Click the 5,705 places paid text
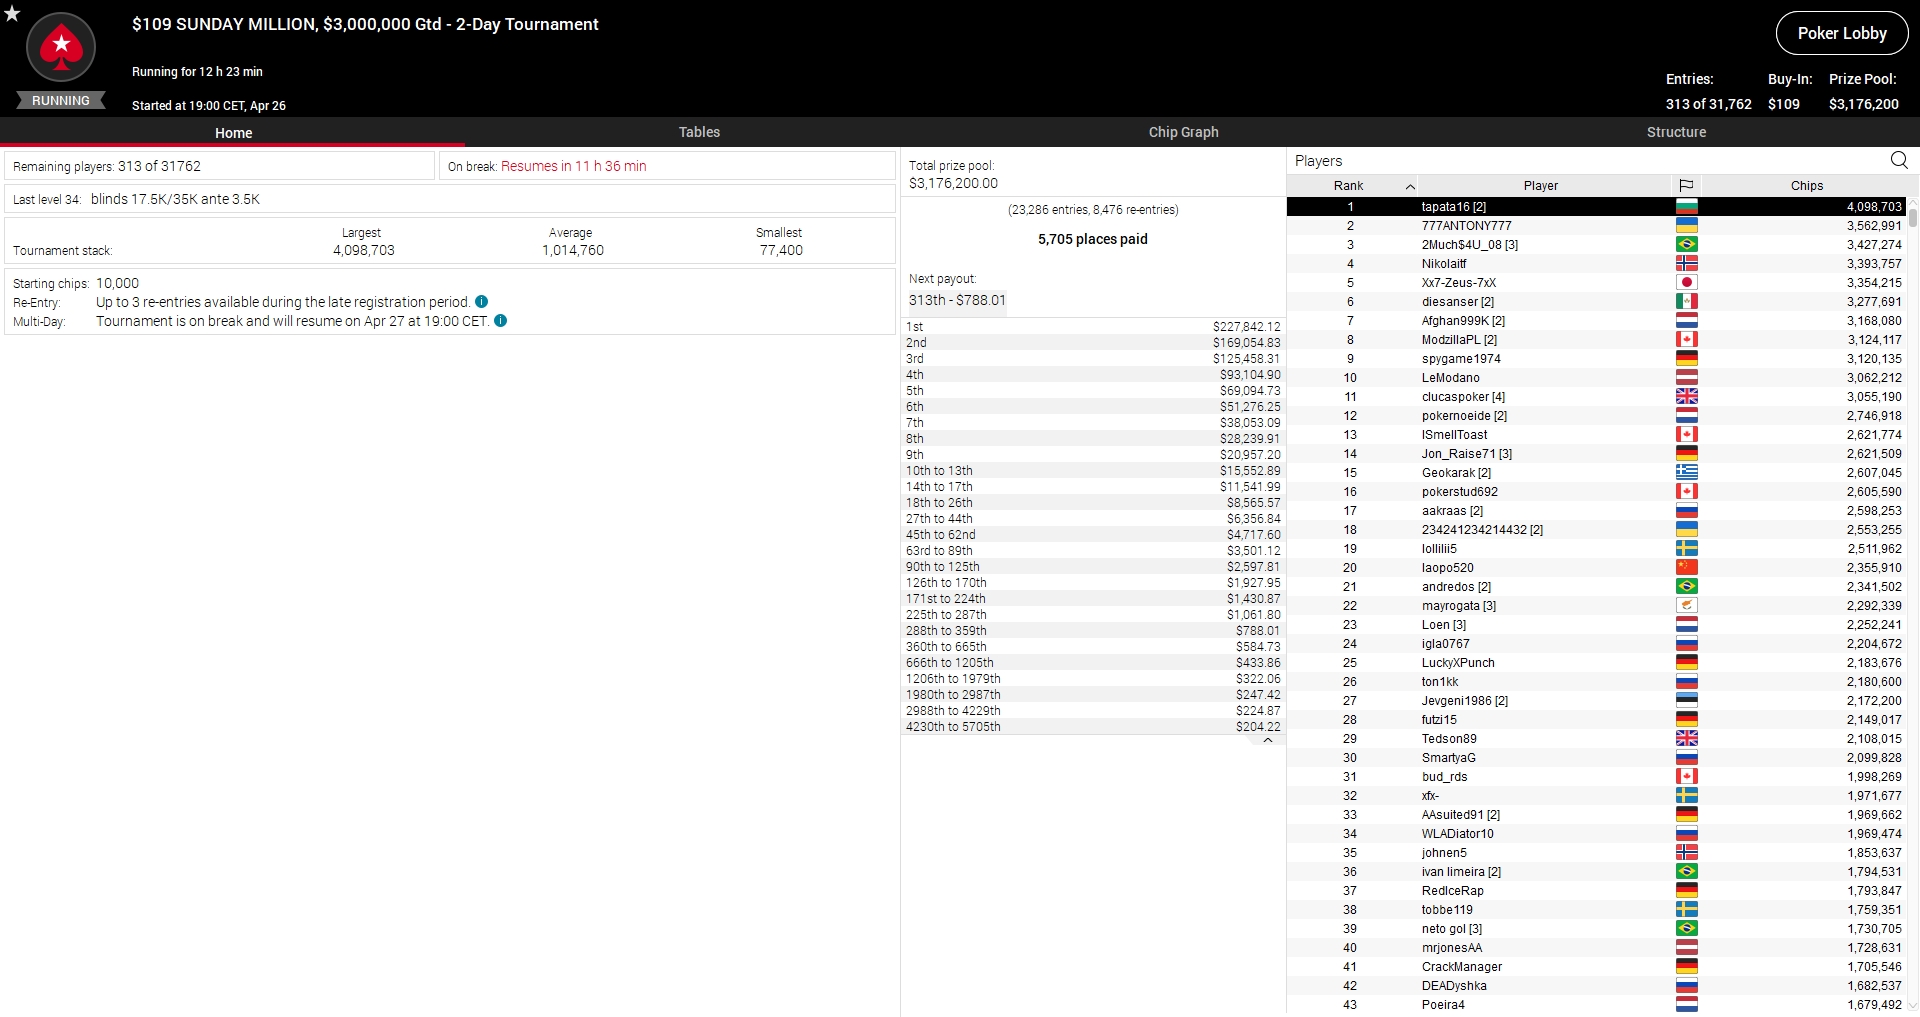 (1092, 239)
